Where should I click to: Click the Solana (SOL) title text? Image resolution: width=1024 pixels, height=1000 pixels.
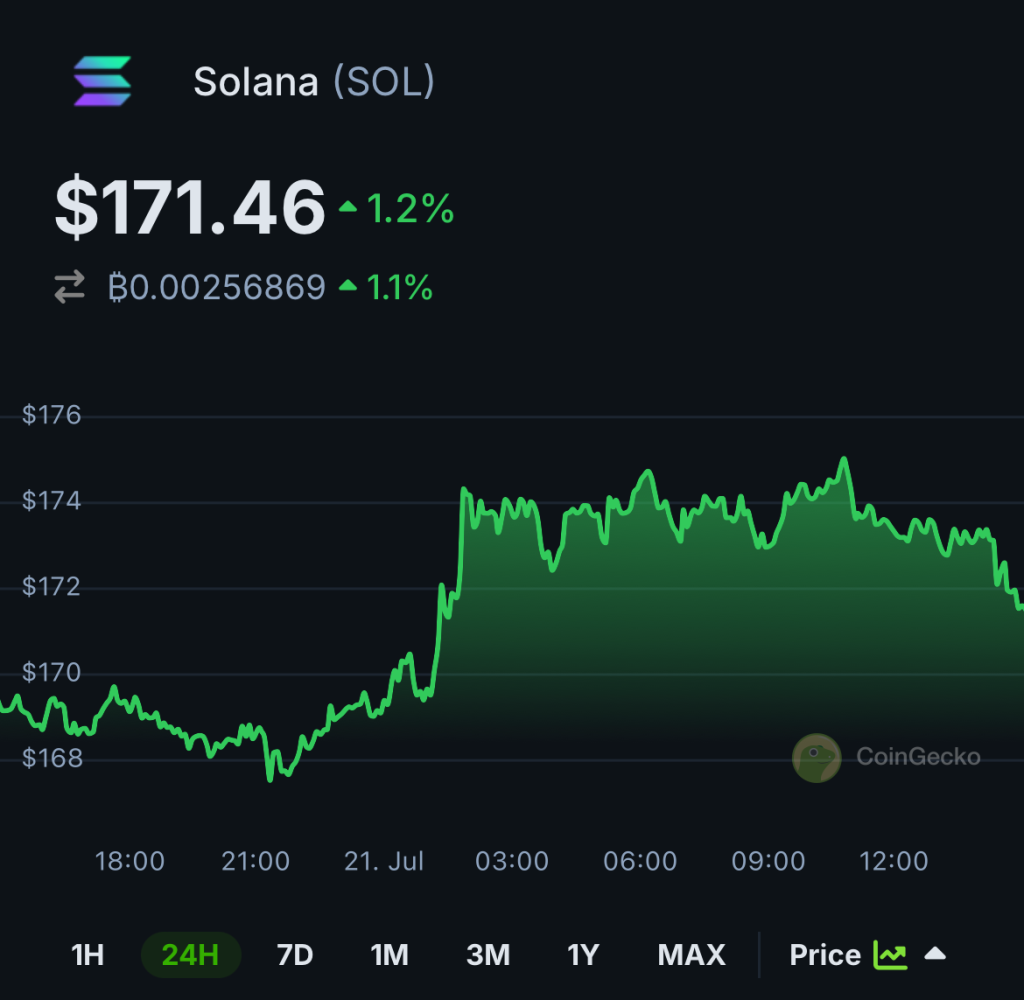click(314, 82)
